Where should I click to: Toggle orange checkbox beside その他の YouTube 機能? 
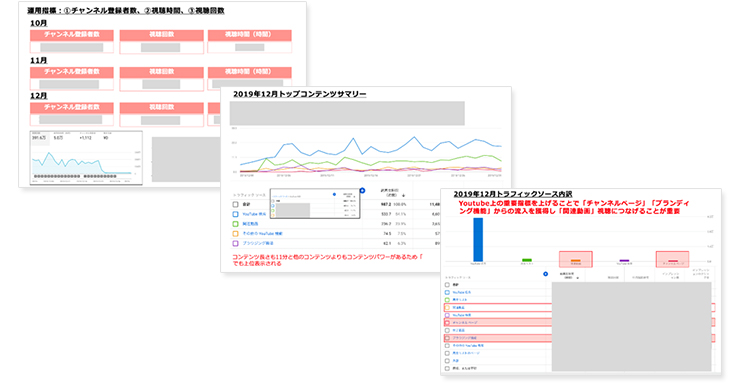235,234
